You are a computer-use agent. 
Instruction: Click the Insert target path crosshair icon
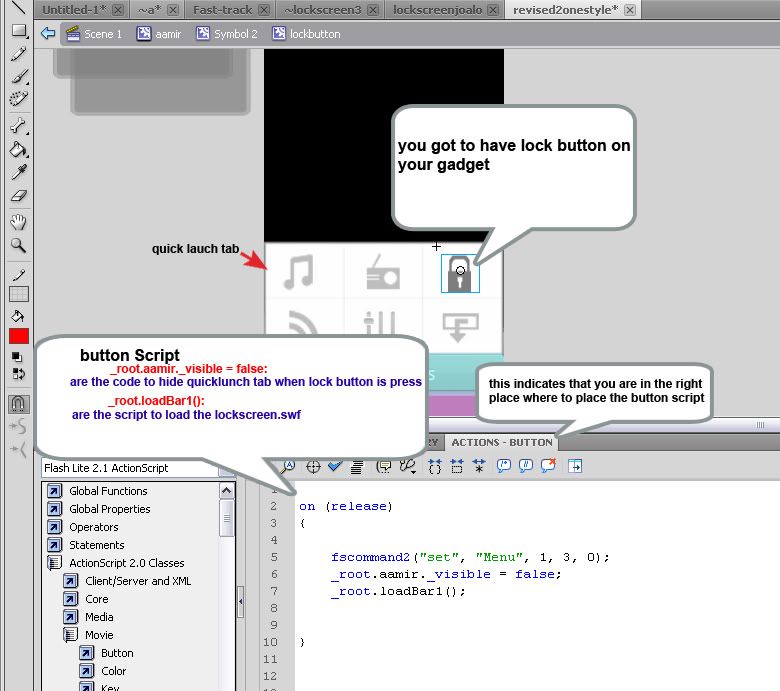pyautogui.click(x=313, y=467)
